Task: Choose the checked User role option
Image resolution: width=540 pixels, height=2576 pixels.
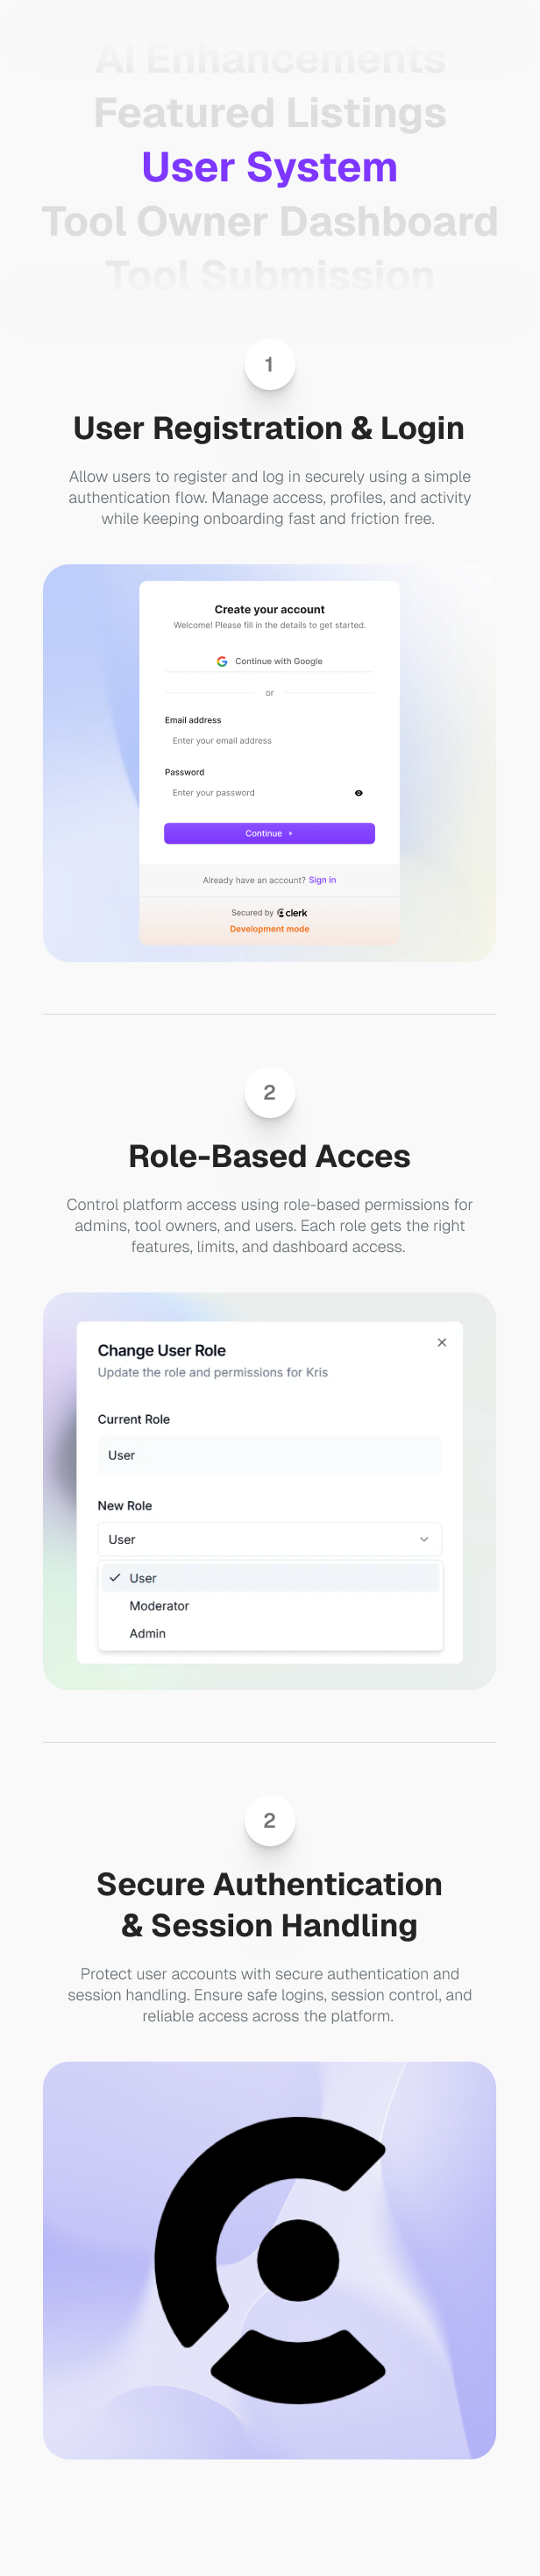Action: click(x=270, y=1578)
